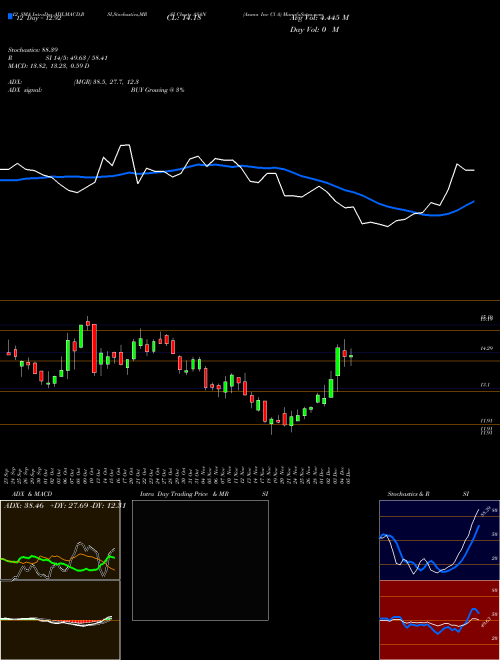
Task: Click the 'BUY Growing @ 3%' signal text
Action: [157, 90]
